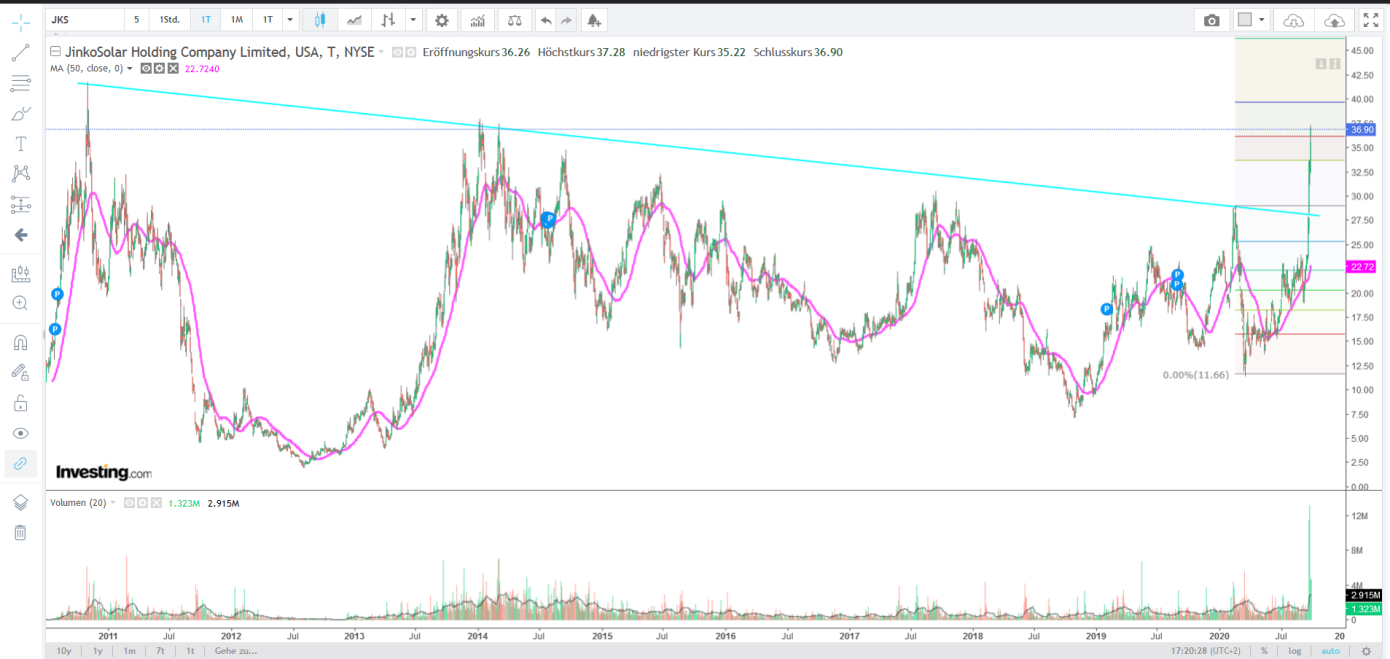Toggle stay in drawing mode pencil-lock icon
This screenshot has width=1390, height=659.
pyautogui.click(x=20, y=372)
